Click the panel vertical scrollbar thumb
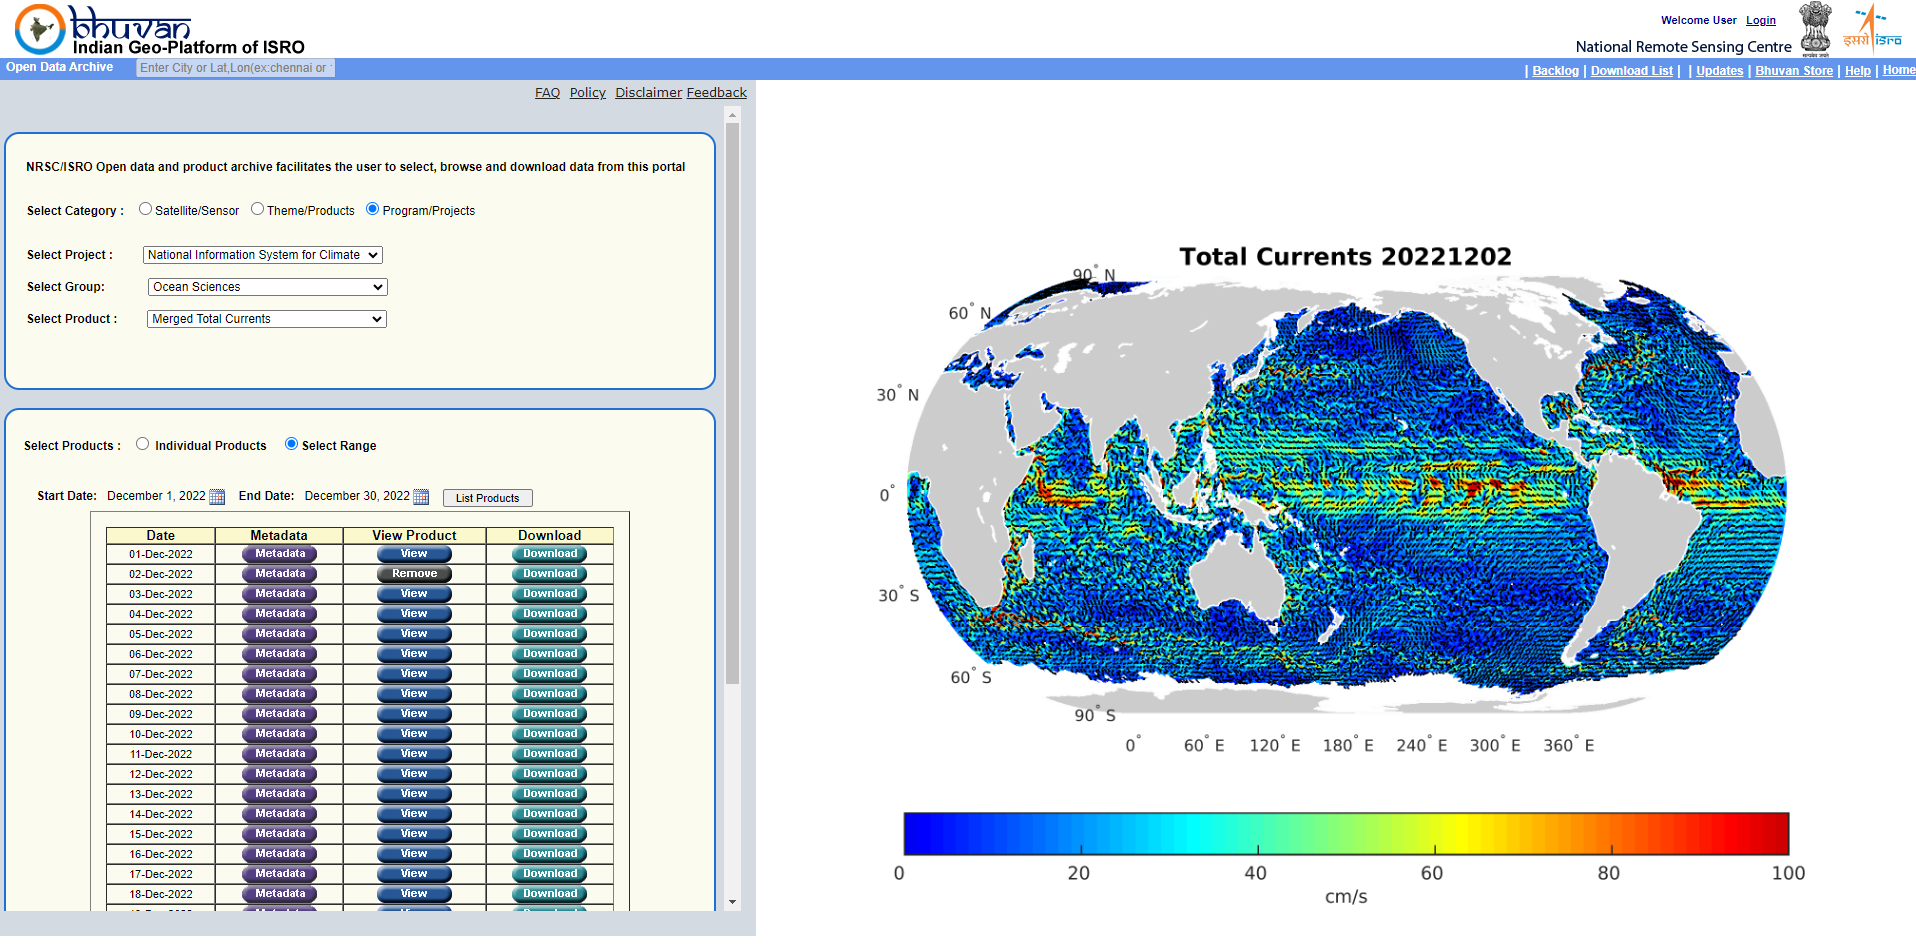 coord(732,404)
